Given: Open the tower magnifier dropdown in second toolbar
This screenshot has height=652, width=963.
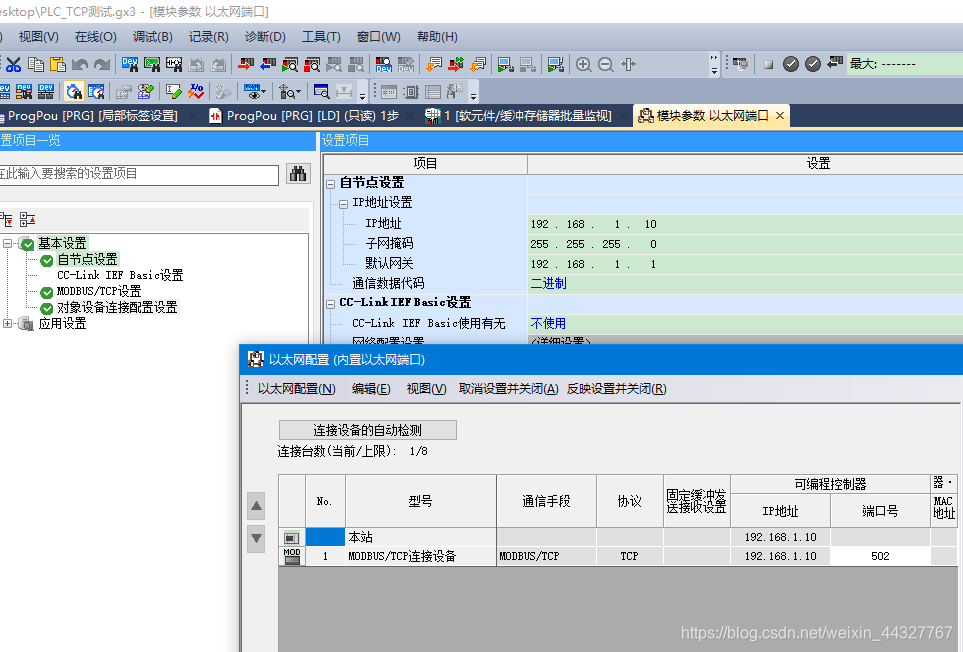Looking at the screenshot, I should (289, 92).
